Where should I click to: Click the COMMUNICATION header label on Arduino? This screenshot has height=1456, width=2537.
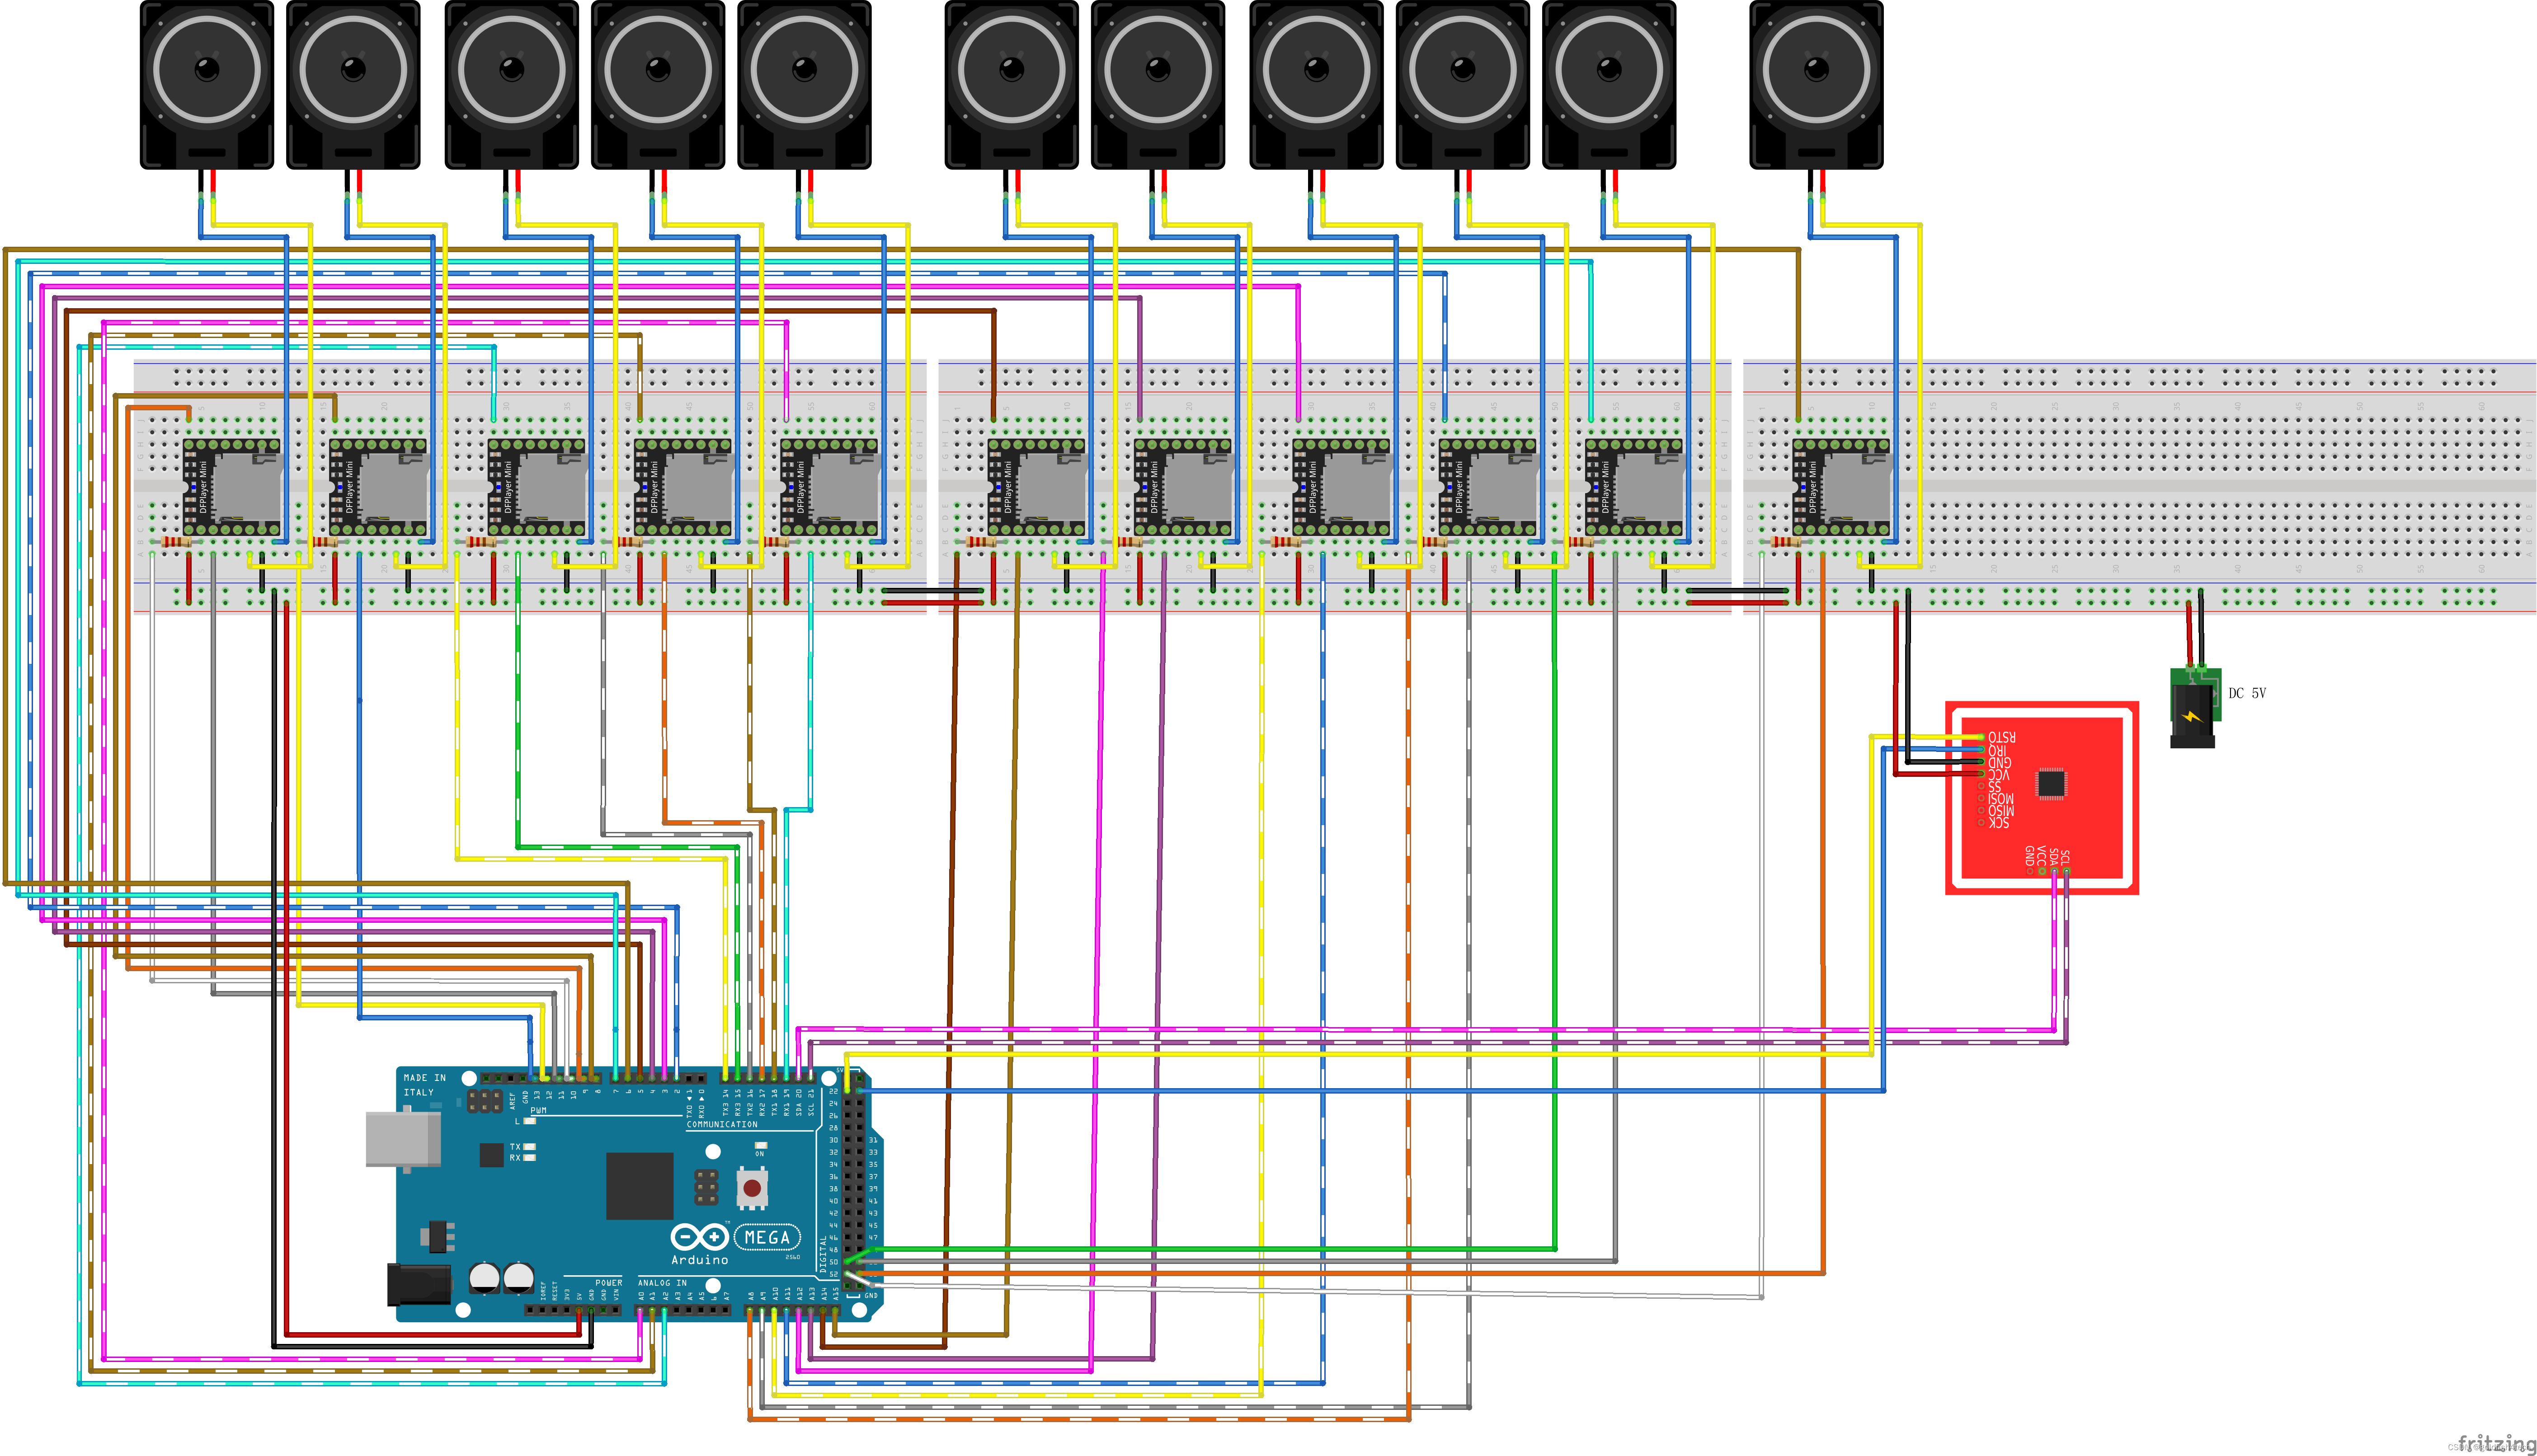point(722,1124)
